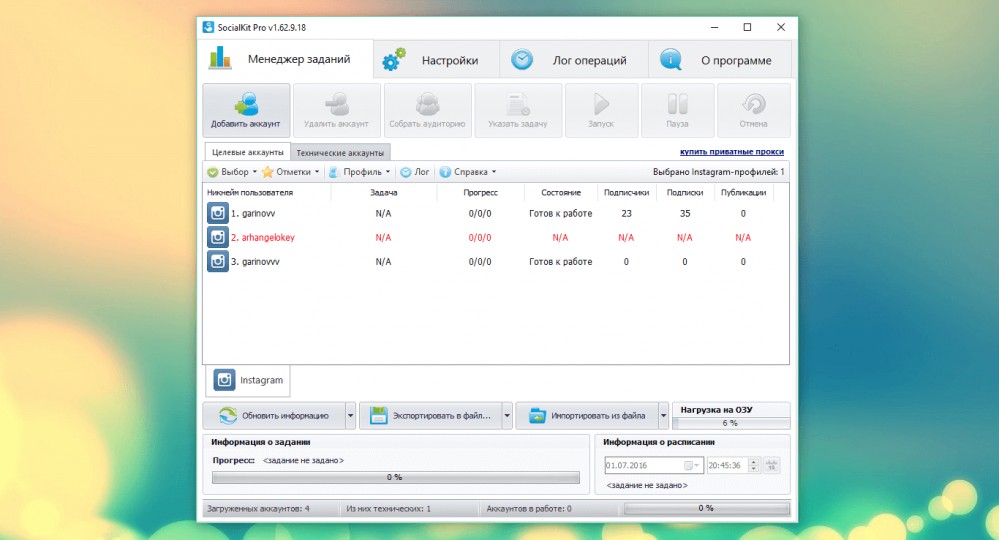Click Экспортировать в файл button
Viewport: 999px width, 540px height.
pos(431,416)
